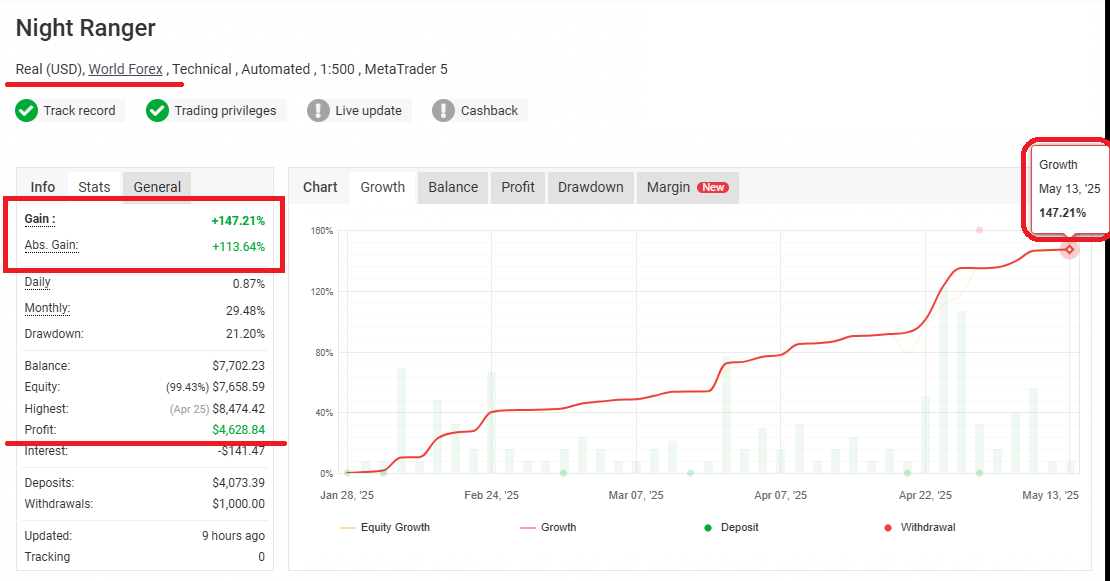Screen dimensions: 1110x581
Task: Show the Drawdown chart tab
Action: pyautogui.click(x=590, y=187)
